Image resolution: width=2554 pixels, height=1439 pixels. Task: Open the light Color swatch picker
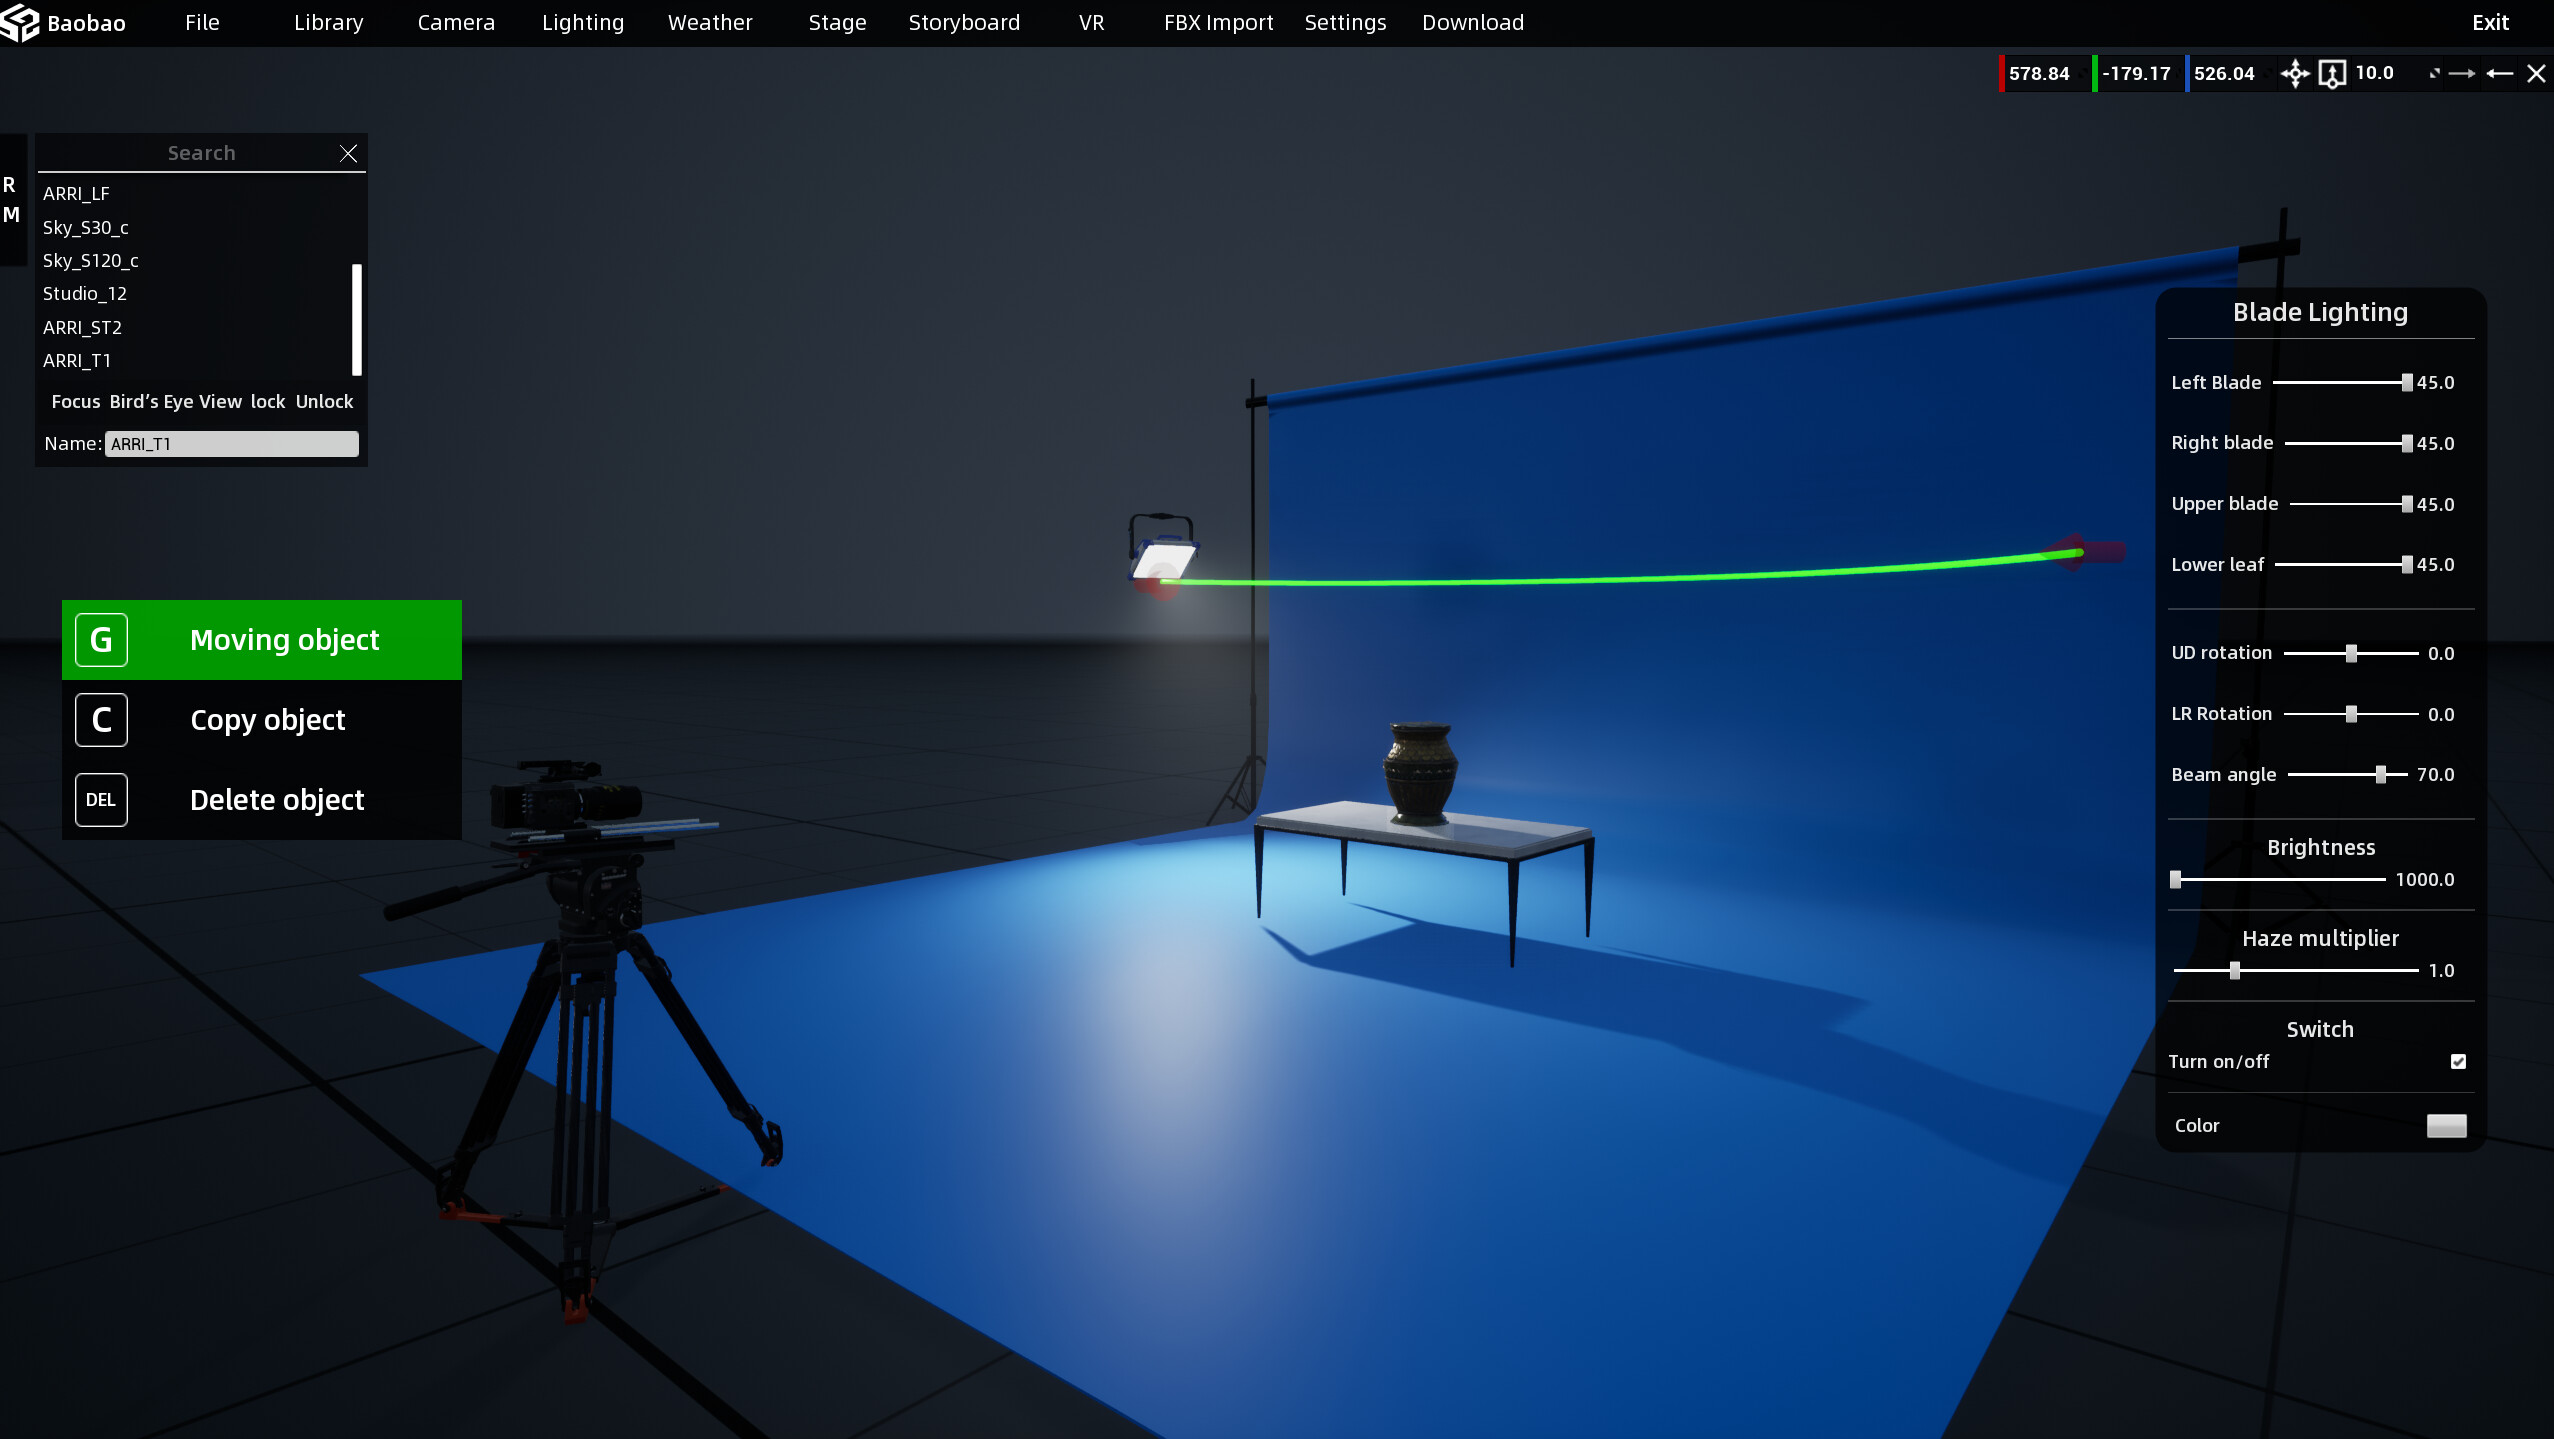pos(2447,1125)
